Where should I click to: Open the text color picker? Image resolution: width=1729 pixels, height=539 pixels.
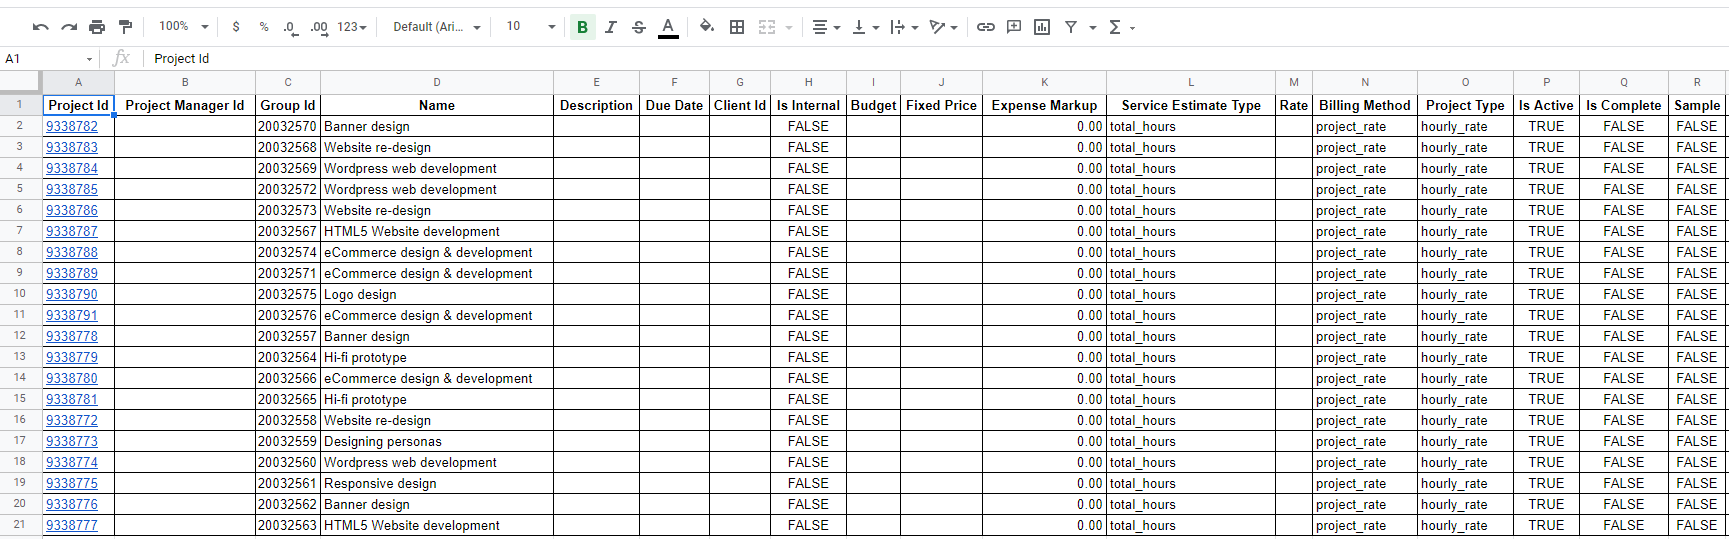668,27
